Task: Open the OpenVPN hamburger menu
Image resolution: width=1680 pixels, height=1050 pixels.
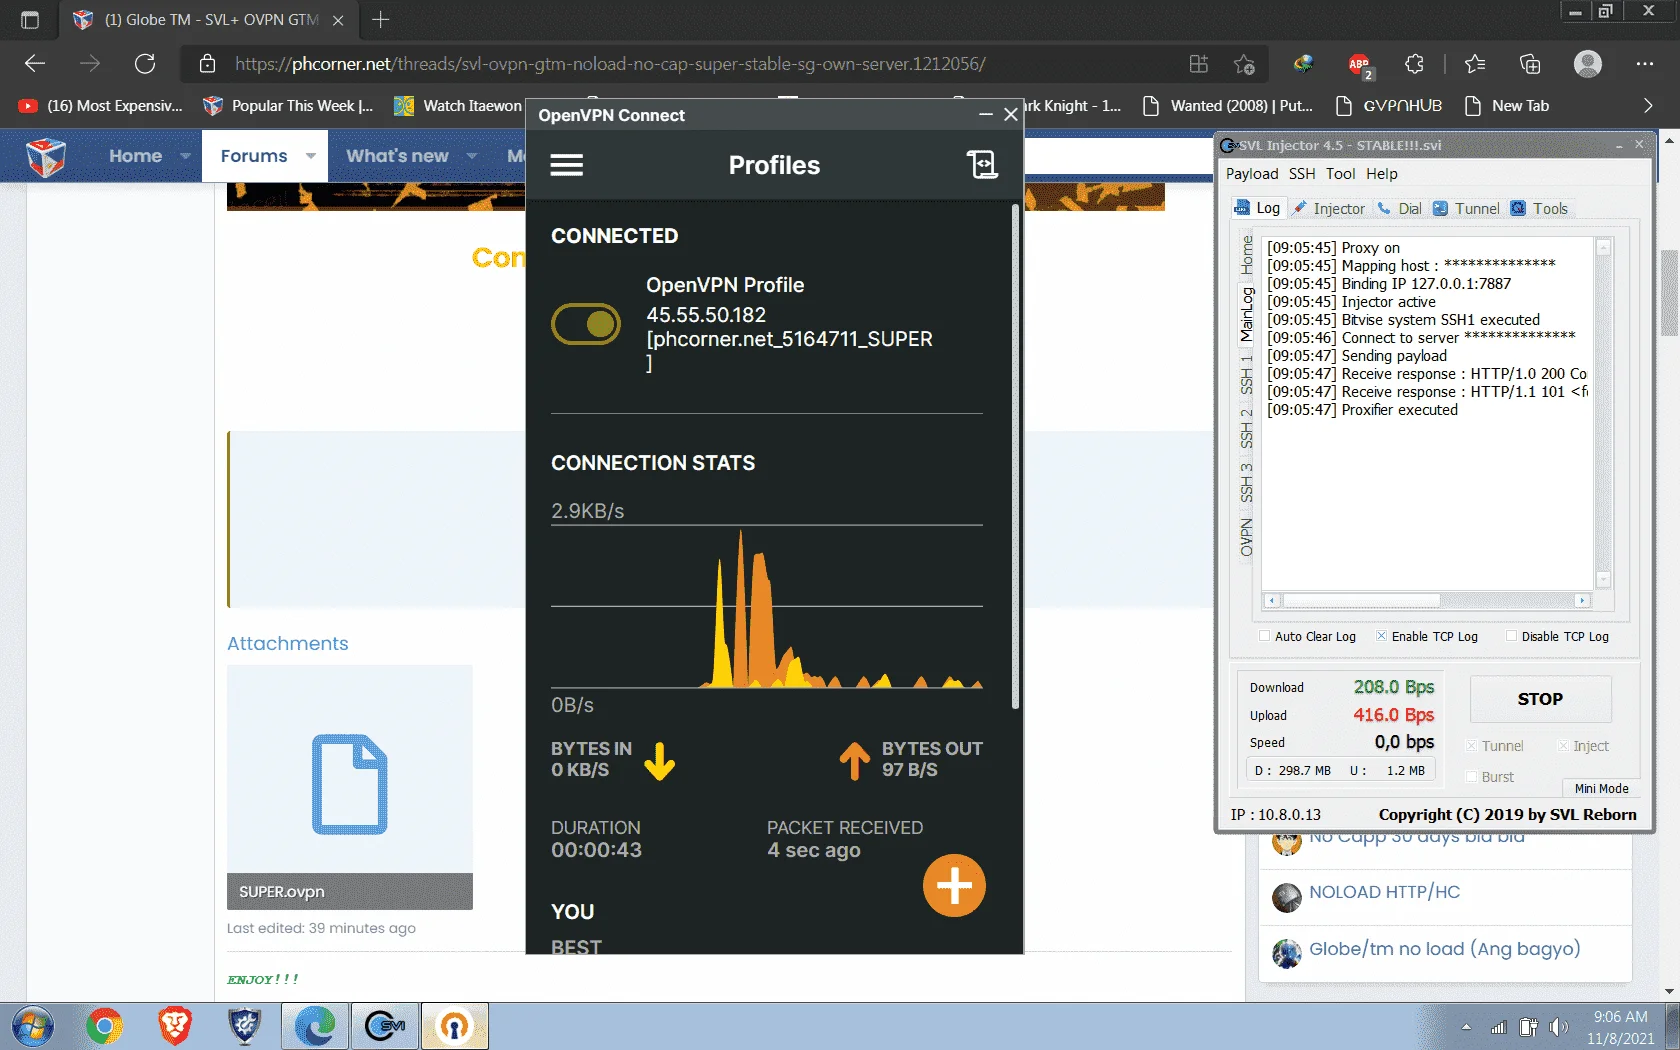Action: point(566,165)
